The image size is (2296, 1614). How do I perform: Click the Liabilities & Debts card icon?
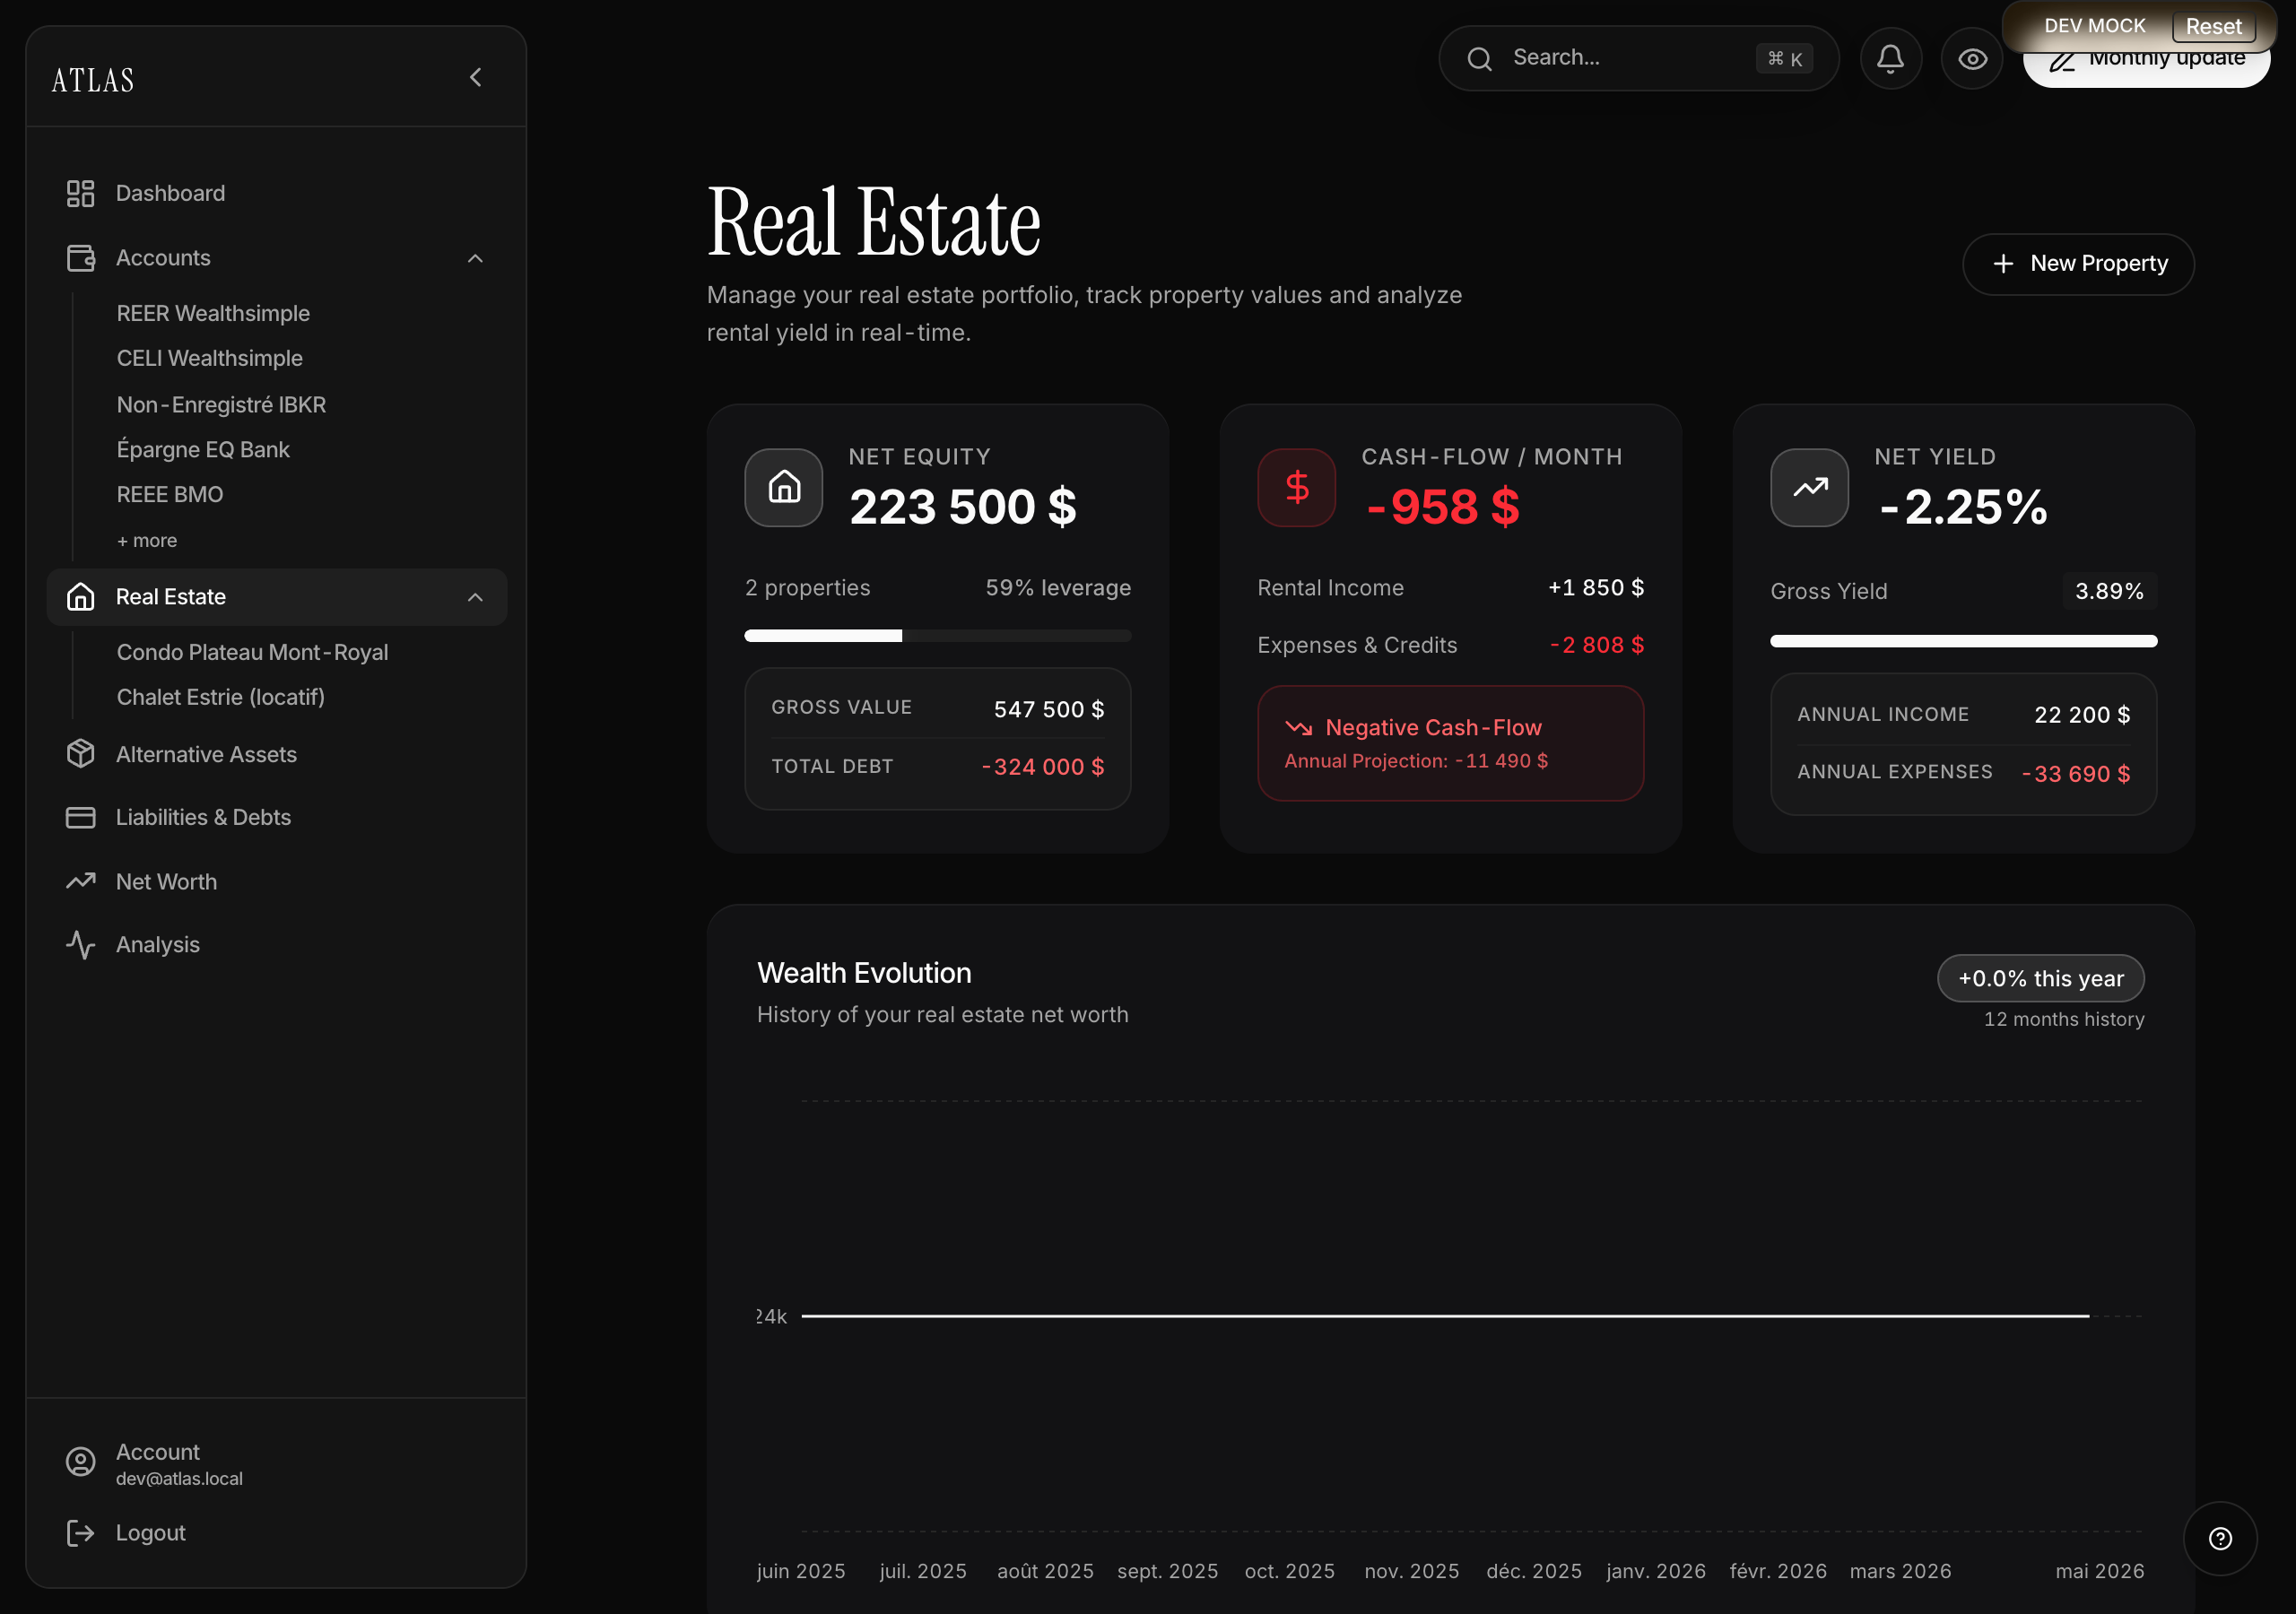(x=80, y=817)
